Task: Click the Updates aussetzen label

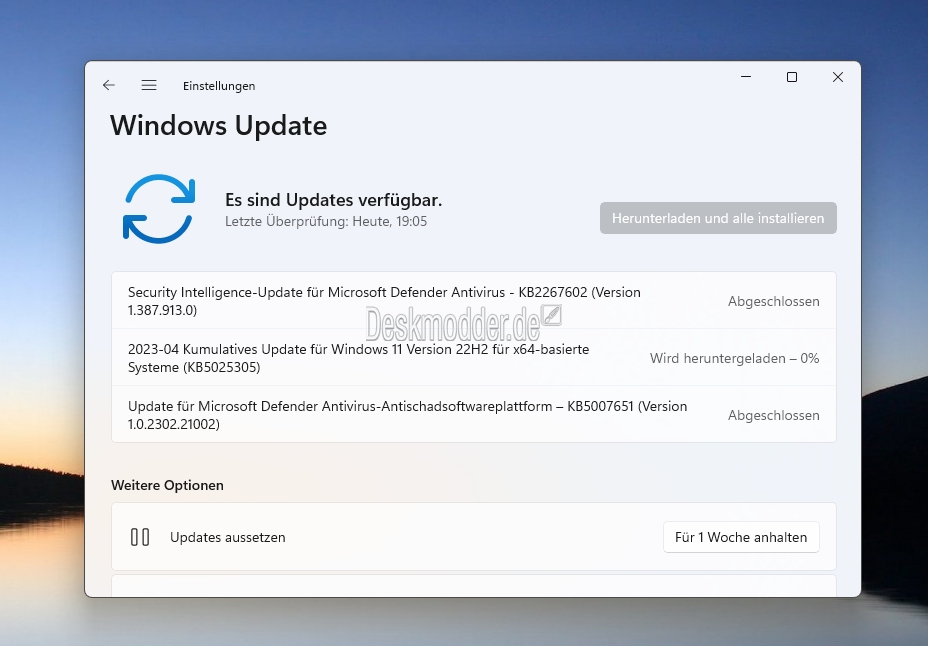Action: click(228, 537)
